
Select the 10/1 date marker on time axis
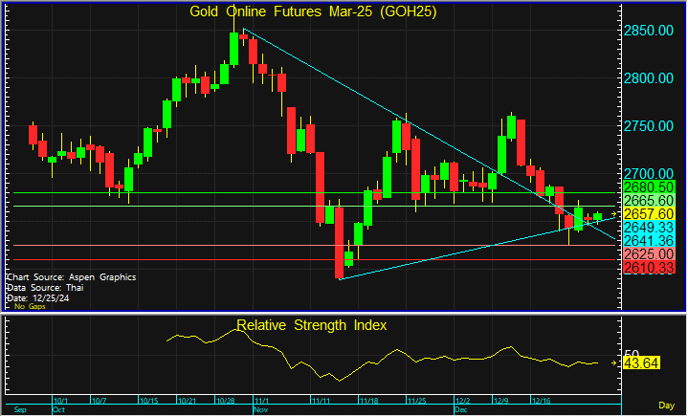coord(61,401)
